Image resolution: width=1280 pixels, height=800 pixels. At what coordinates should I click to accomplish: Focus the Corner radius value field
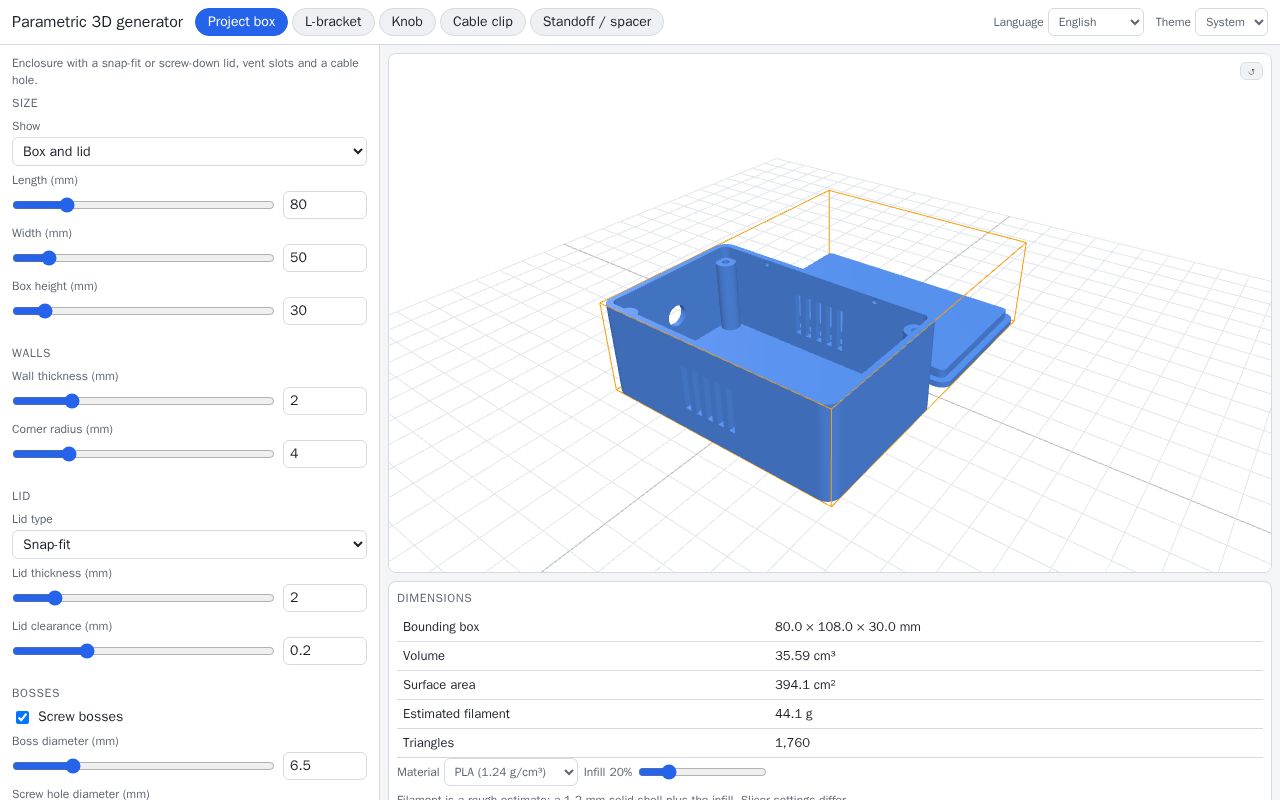325,454
